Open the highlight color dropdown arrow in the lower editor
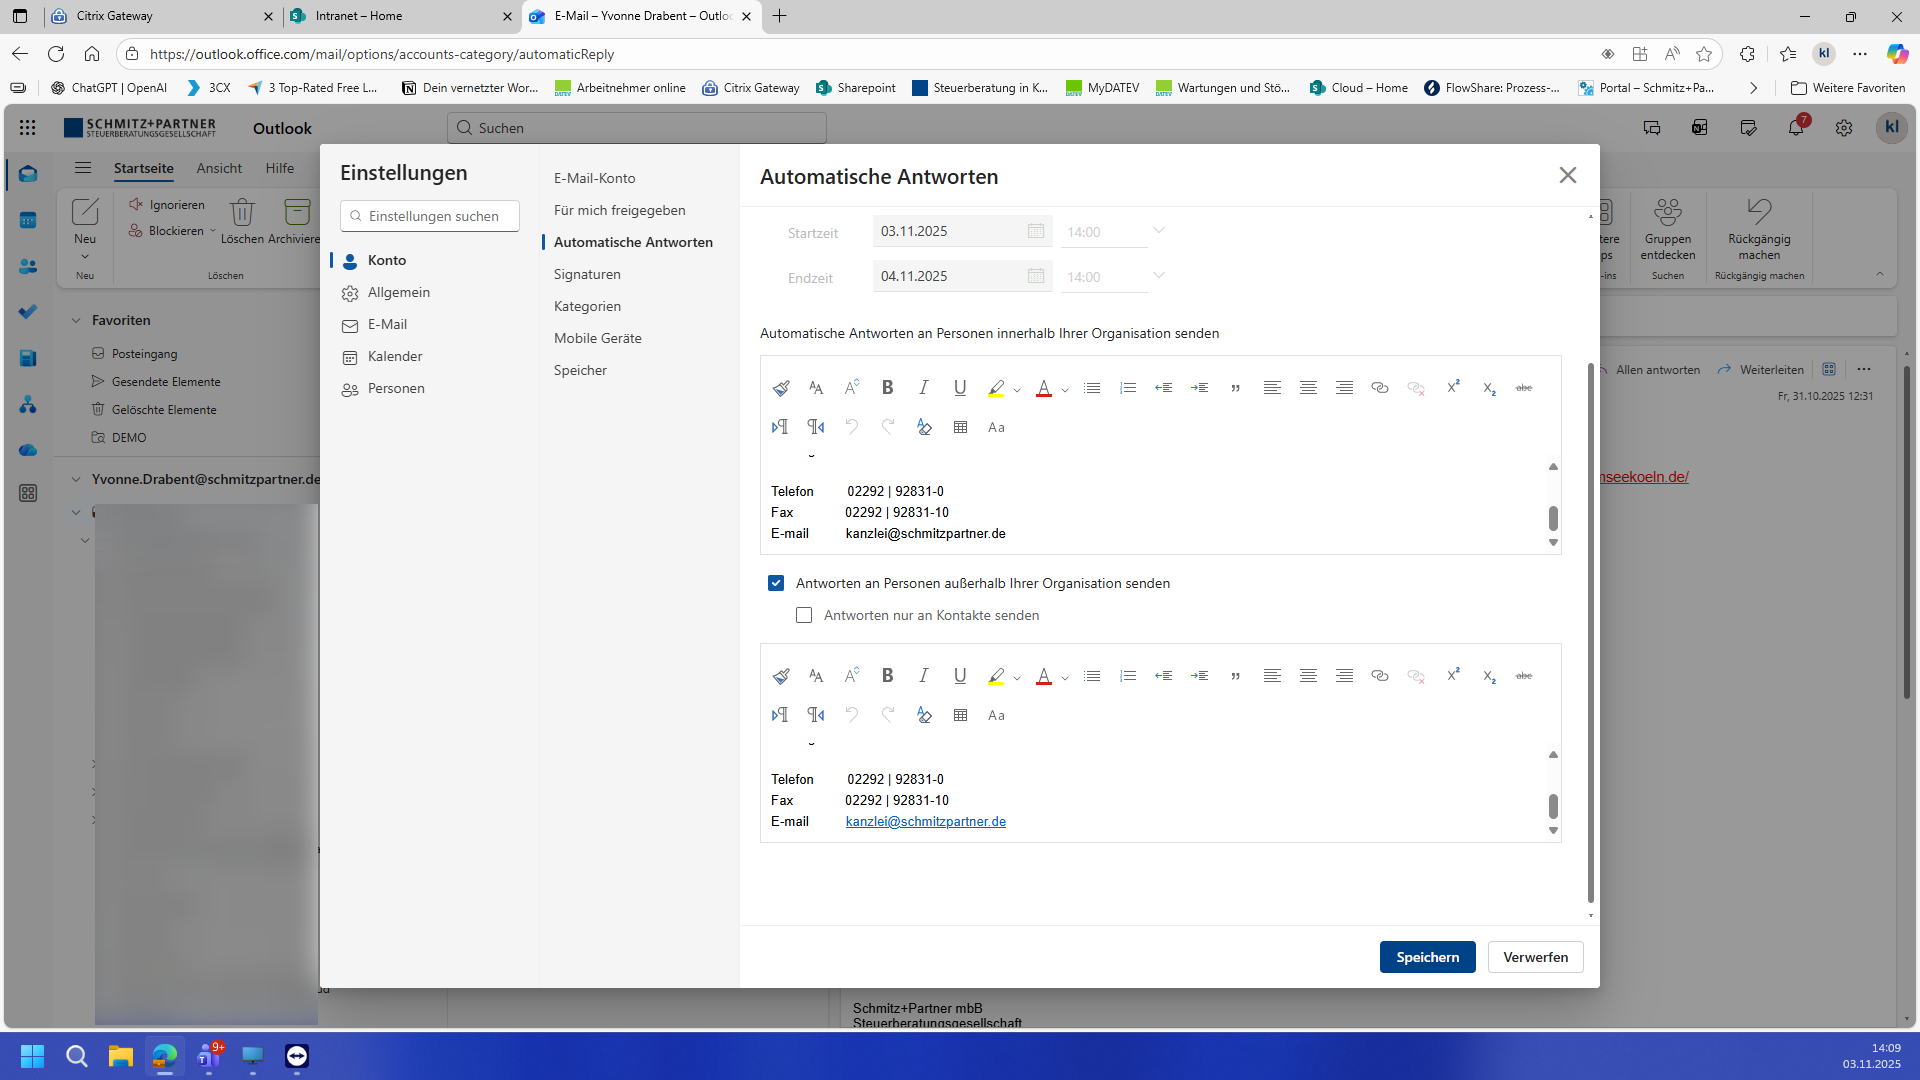The height and width of the screenshot is (1080, 1920). (x=1017, y=677)
